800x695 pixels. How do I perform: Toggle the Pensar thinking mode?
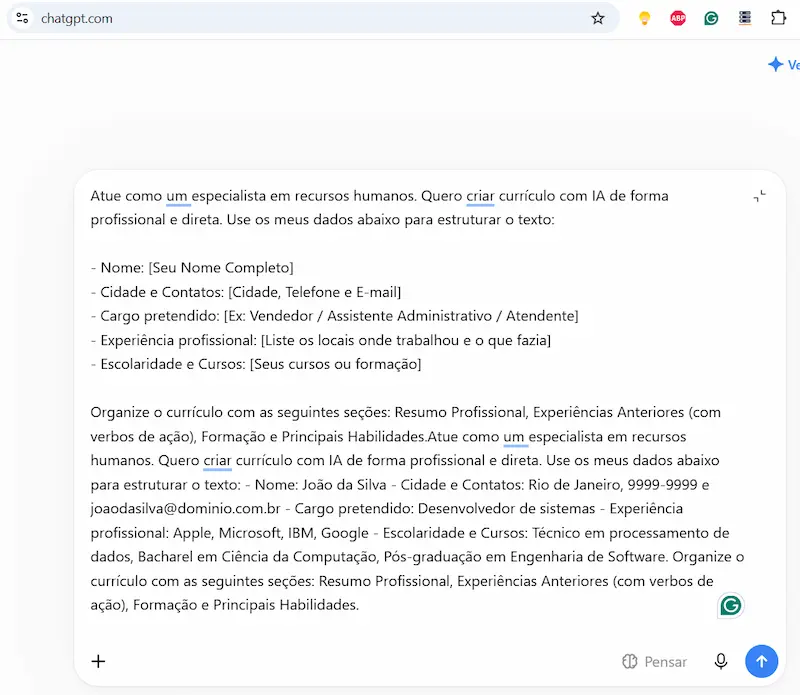(654, 662)
